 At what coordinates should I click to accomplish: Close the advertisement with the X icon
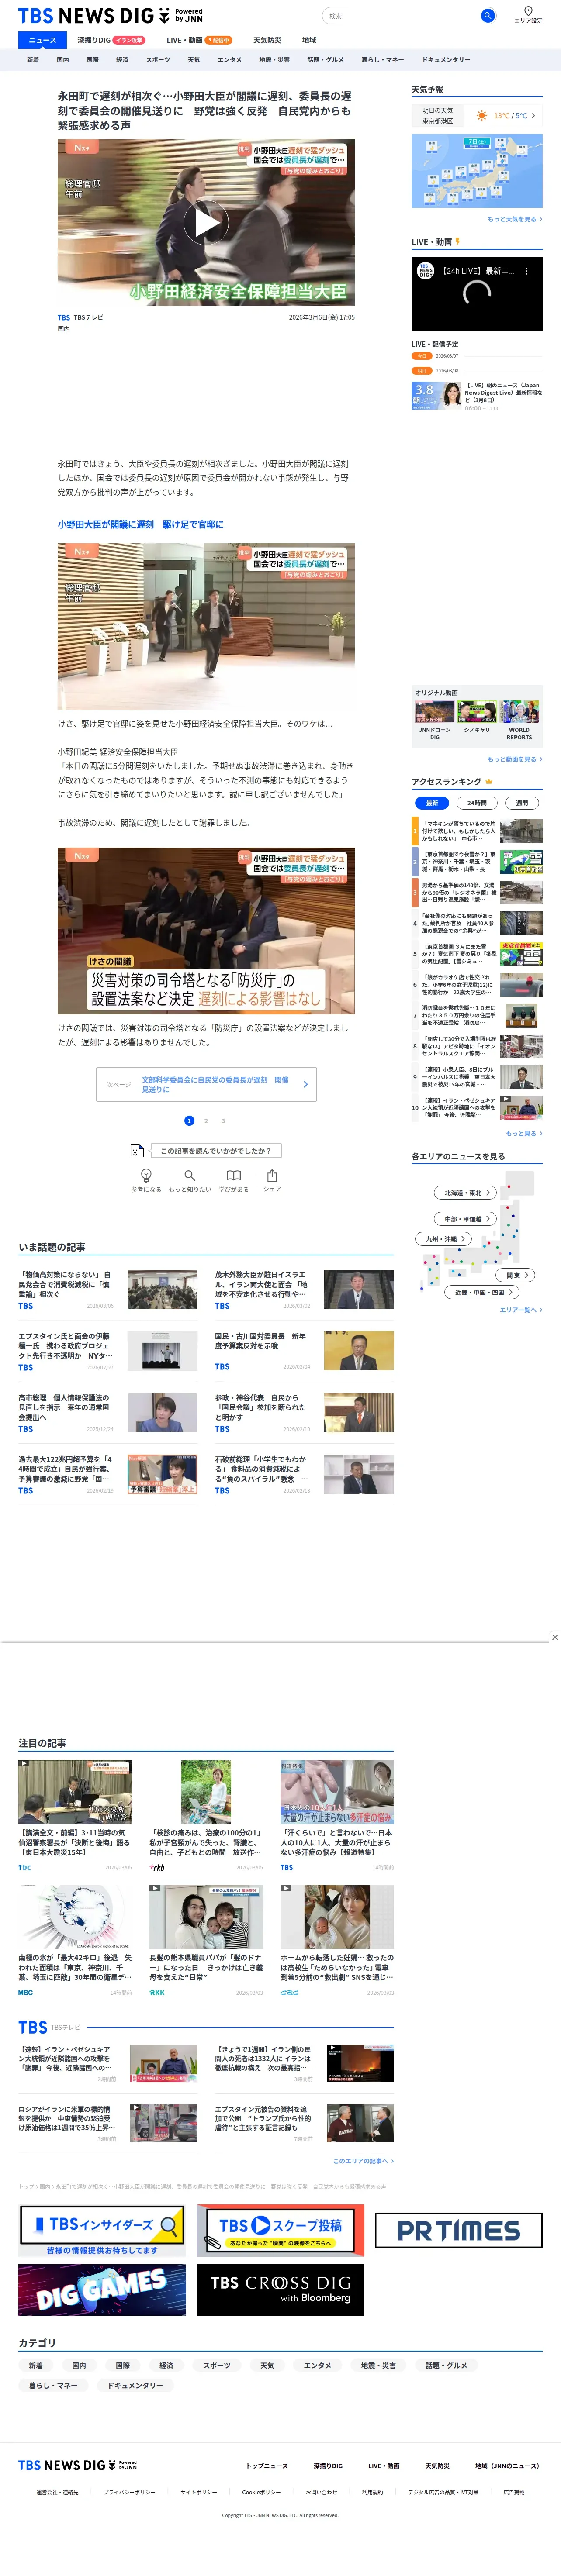[555, 1637]
